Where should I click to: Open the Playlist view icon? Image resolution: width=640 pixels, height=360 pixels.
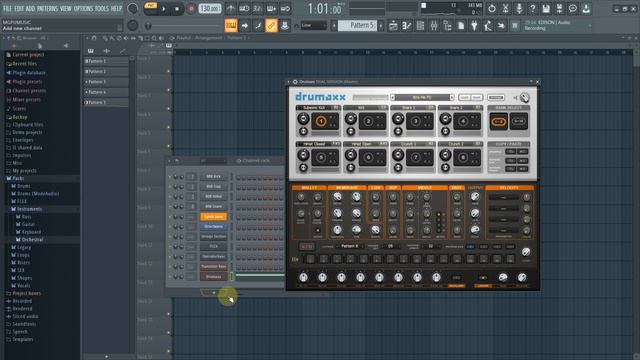click(x=393, y=26)
